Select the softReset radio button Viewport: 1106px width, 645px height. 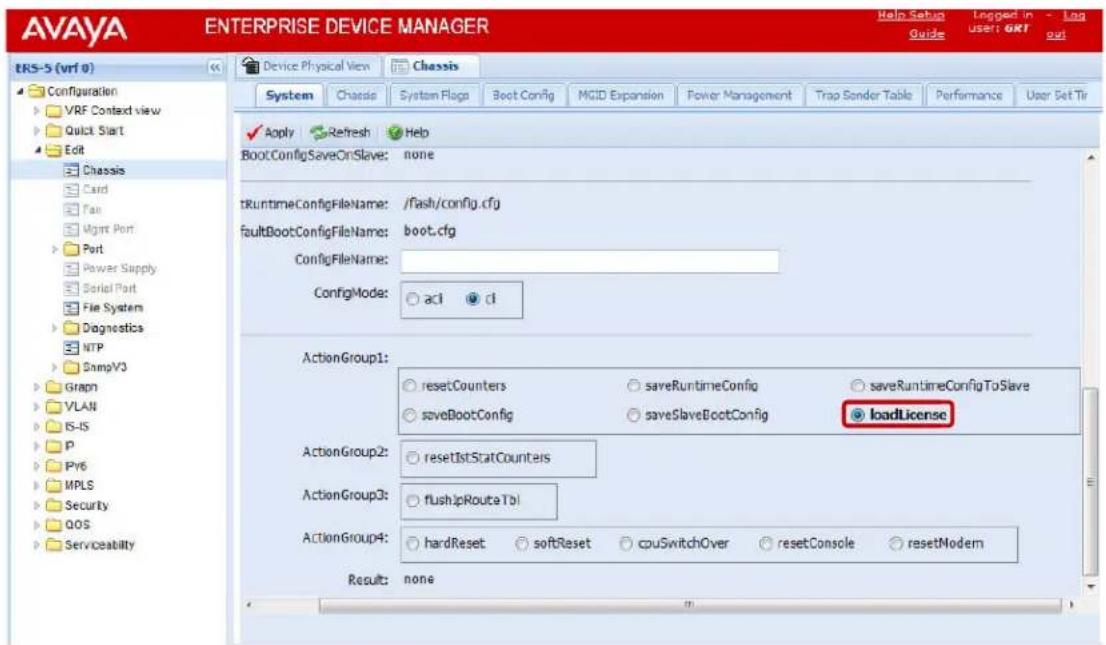click(x=522, y=543)
